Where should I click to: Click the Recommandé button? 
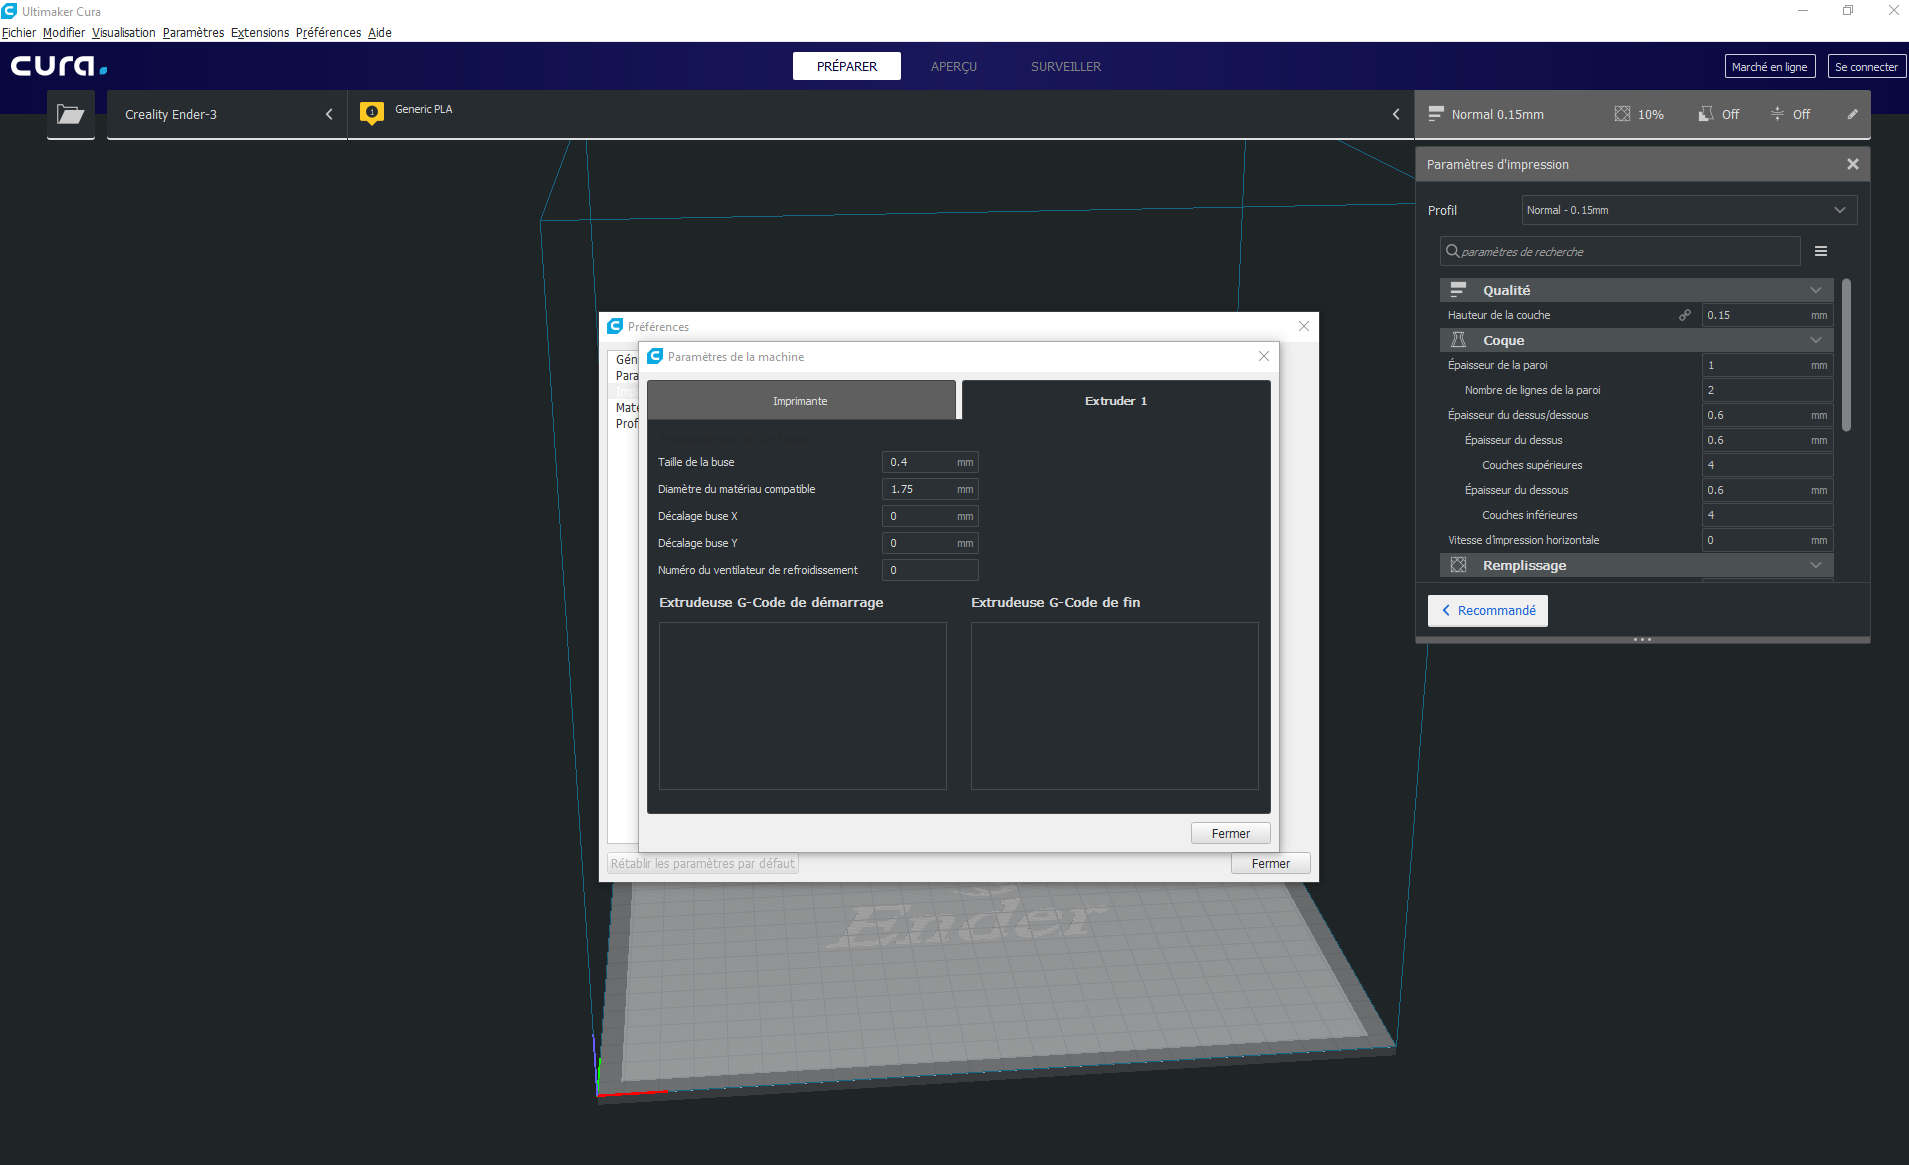click(x=1488, y=610)
